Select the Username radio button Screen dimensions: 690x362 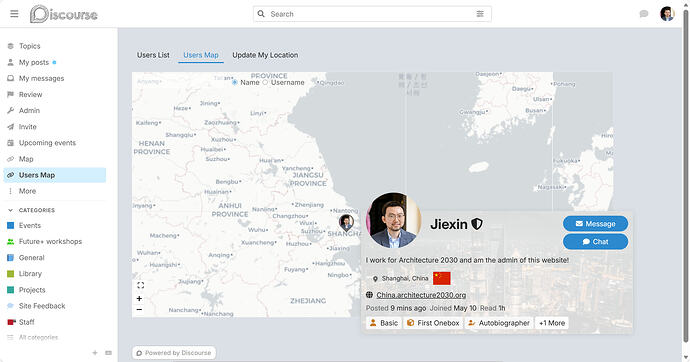[265, 82]
